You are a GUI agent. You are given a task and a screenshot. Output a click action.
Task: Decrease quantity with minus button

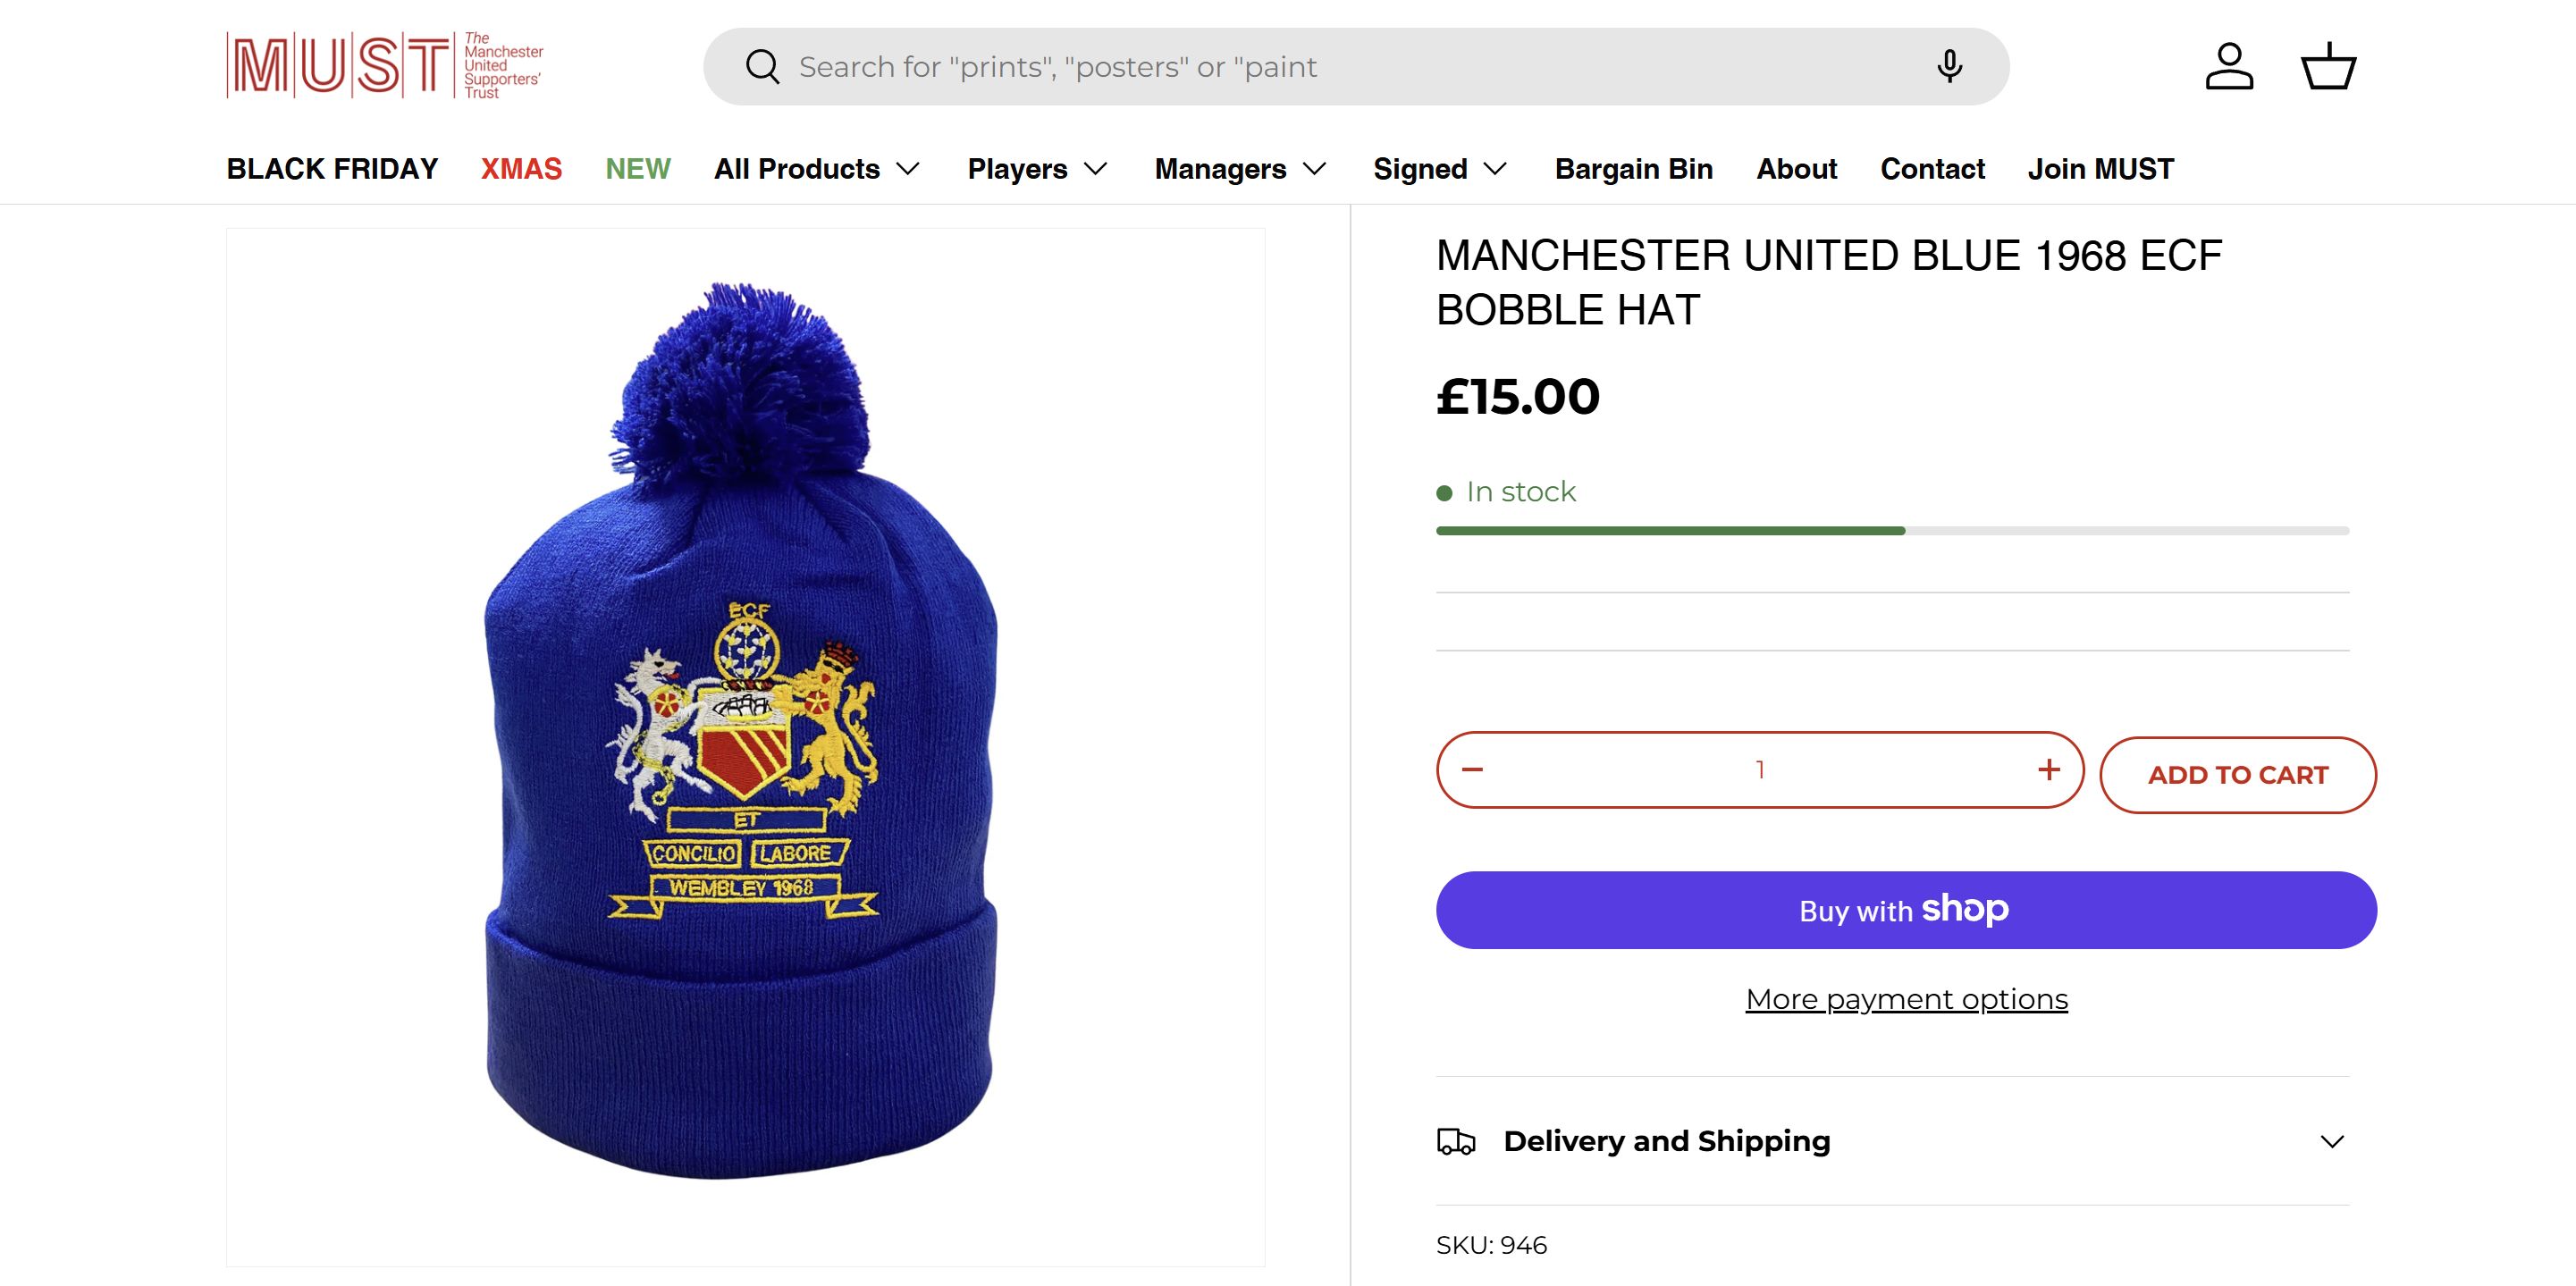(x=1472, y=769)
